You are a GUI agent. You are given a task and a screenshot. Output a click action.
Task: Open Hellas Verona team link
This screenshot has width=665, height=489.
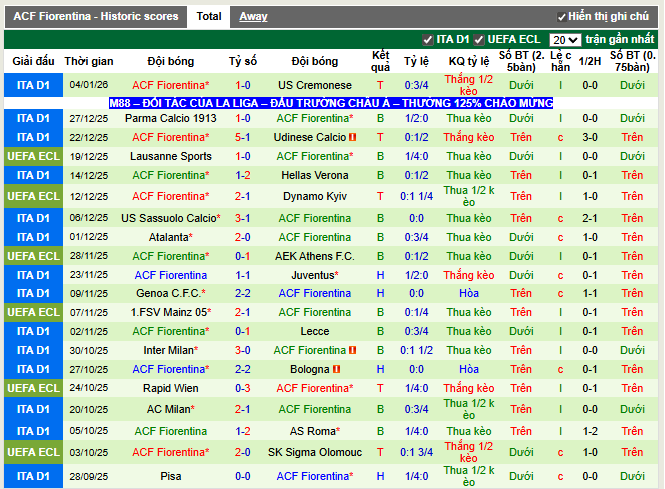(x=315, y=176)
